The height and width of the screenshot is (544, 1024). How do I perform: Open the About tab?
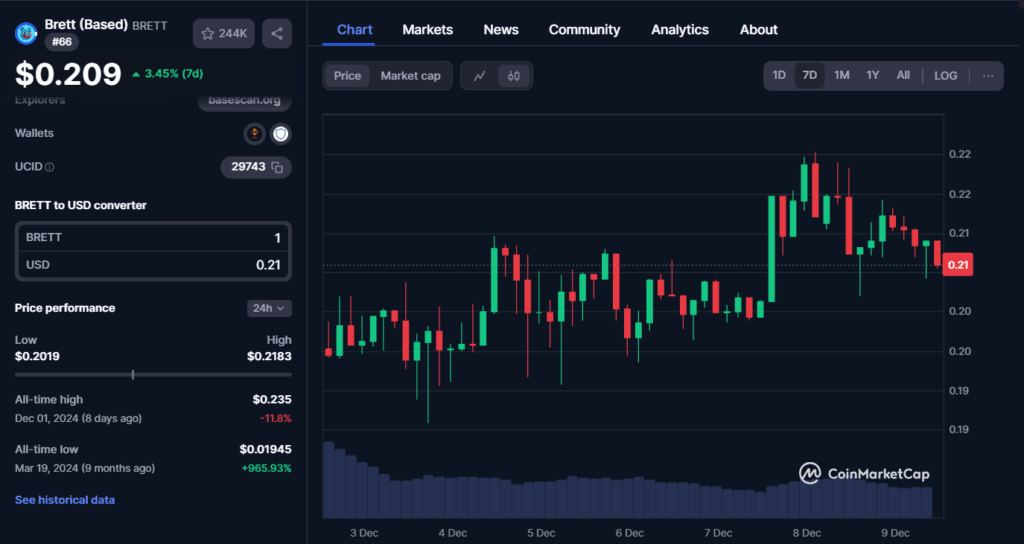[x=759, y=29]
